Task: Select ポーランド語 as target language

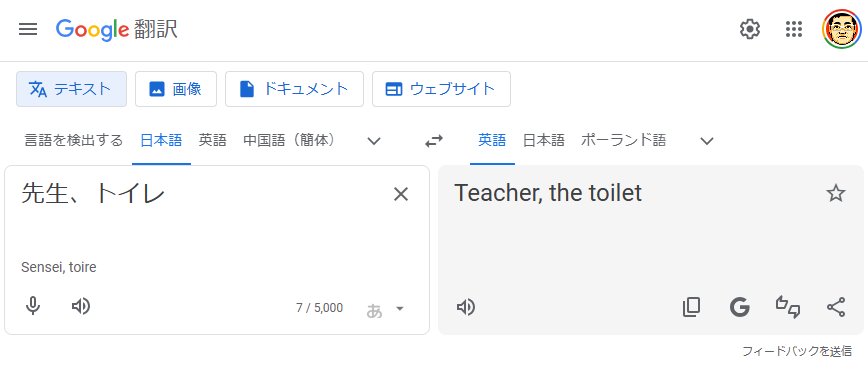Action: coord(623,141)
